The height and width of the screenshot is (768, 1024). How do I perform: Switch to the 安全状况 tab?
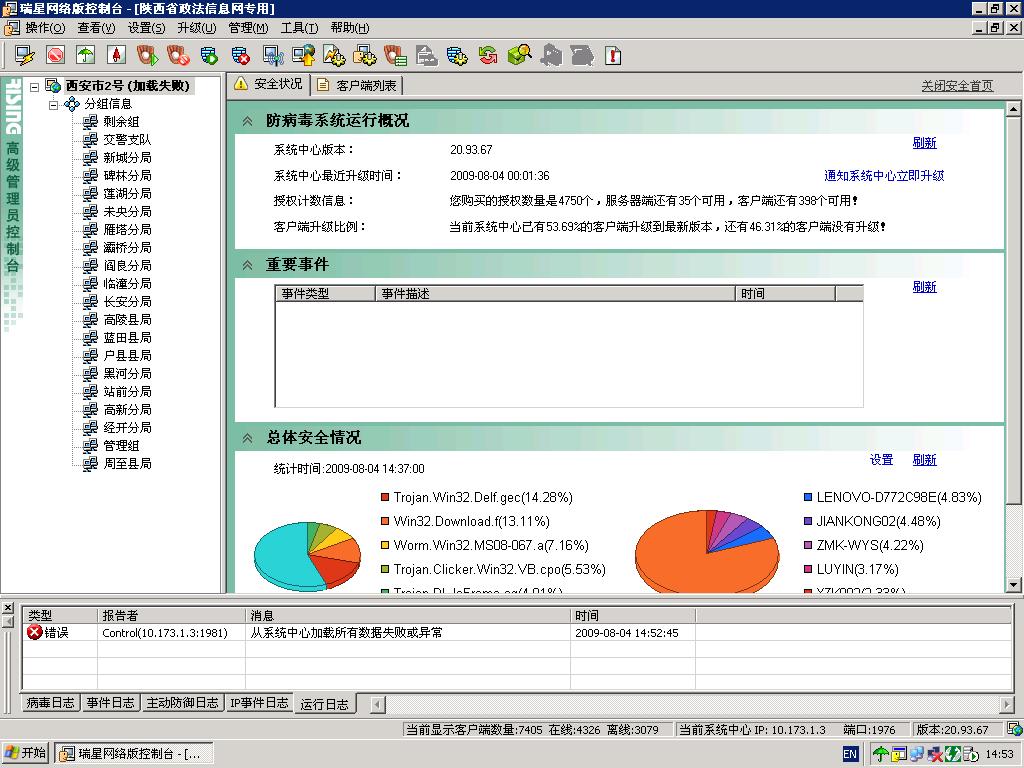click(x=268, y=84)
